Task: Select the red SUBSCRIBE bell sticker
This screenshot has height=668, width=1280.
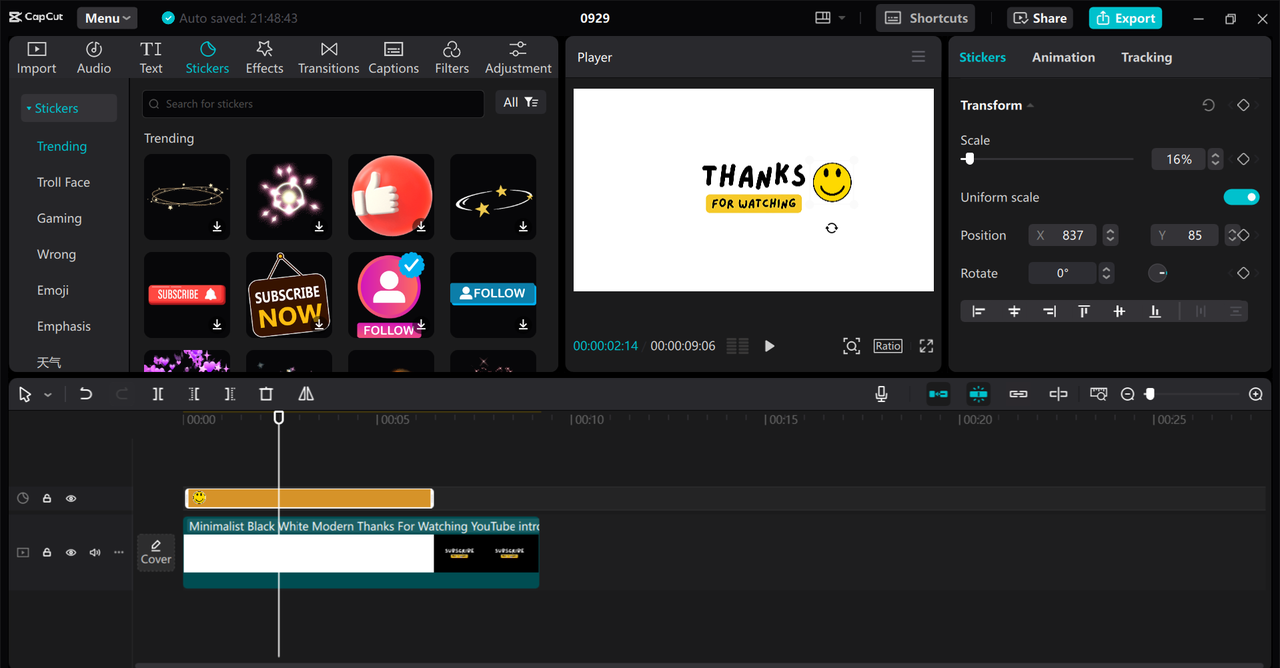Action: tap(187, 295)
